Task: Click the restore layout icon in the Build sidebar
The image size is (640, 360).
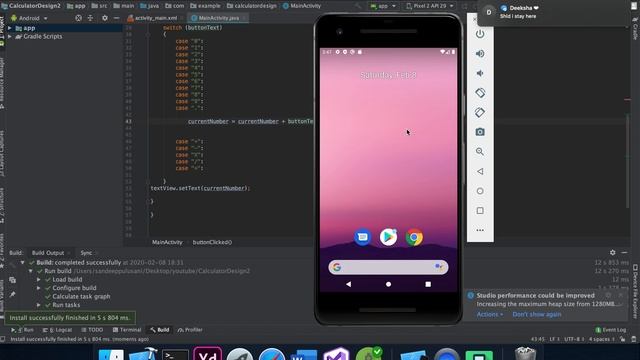Action: pyautogui.click(x=13, y=280)
